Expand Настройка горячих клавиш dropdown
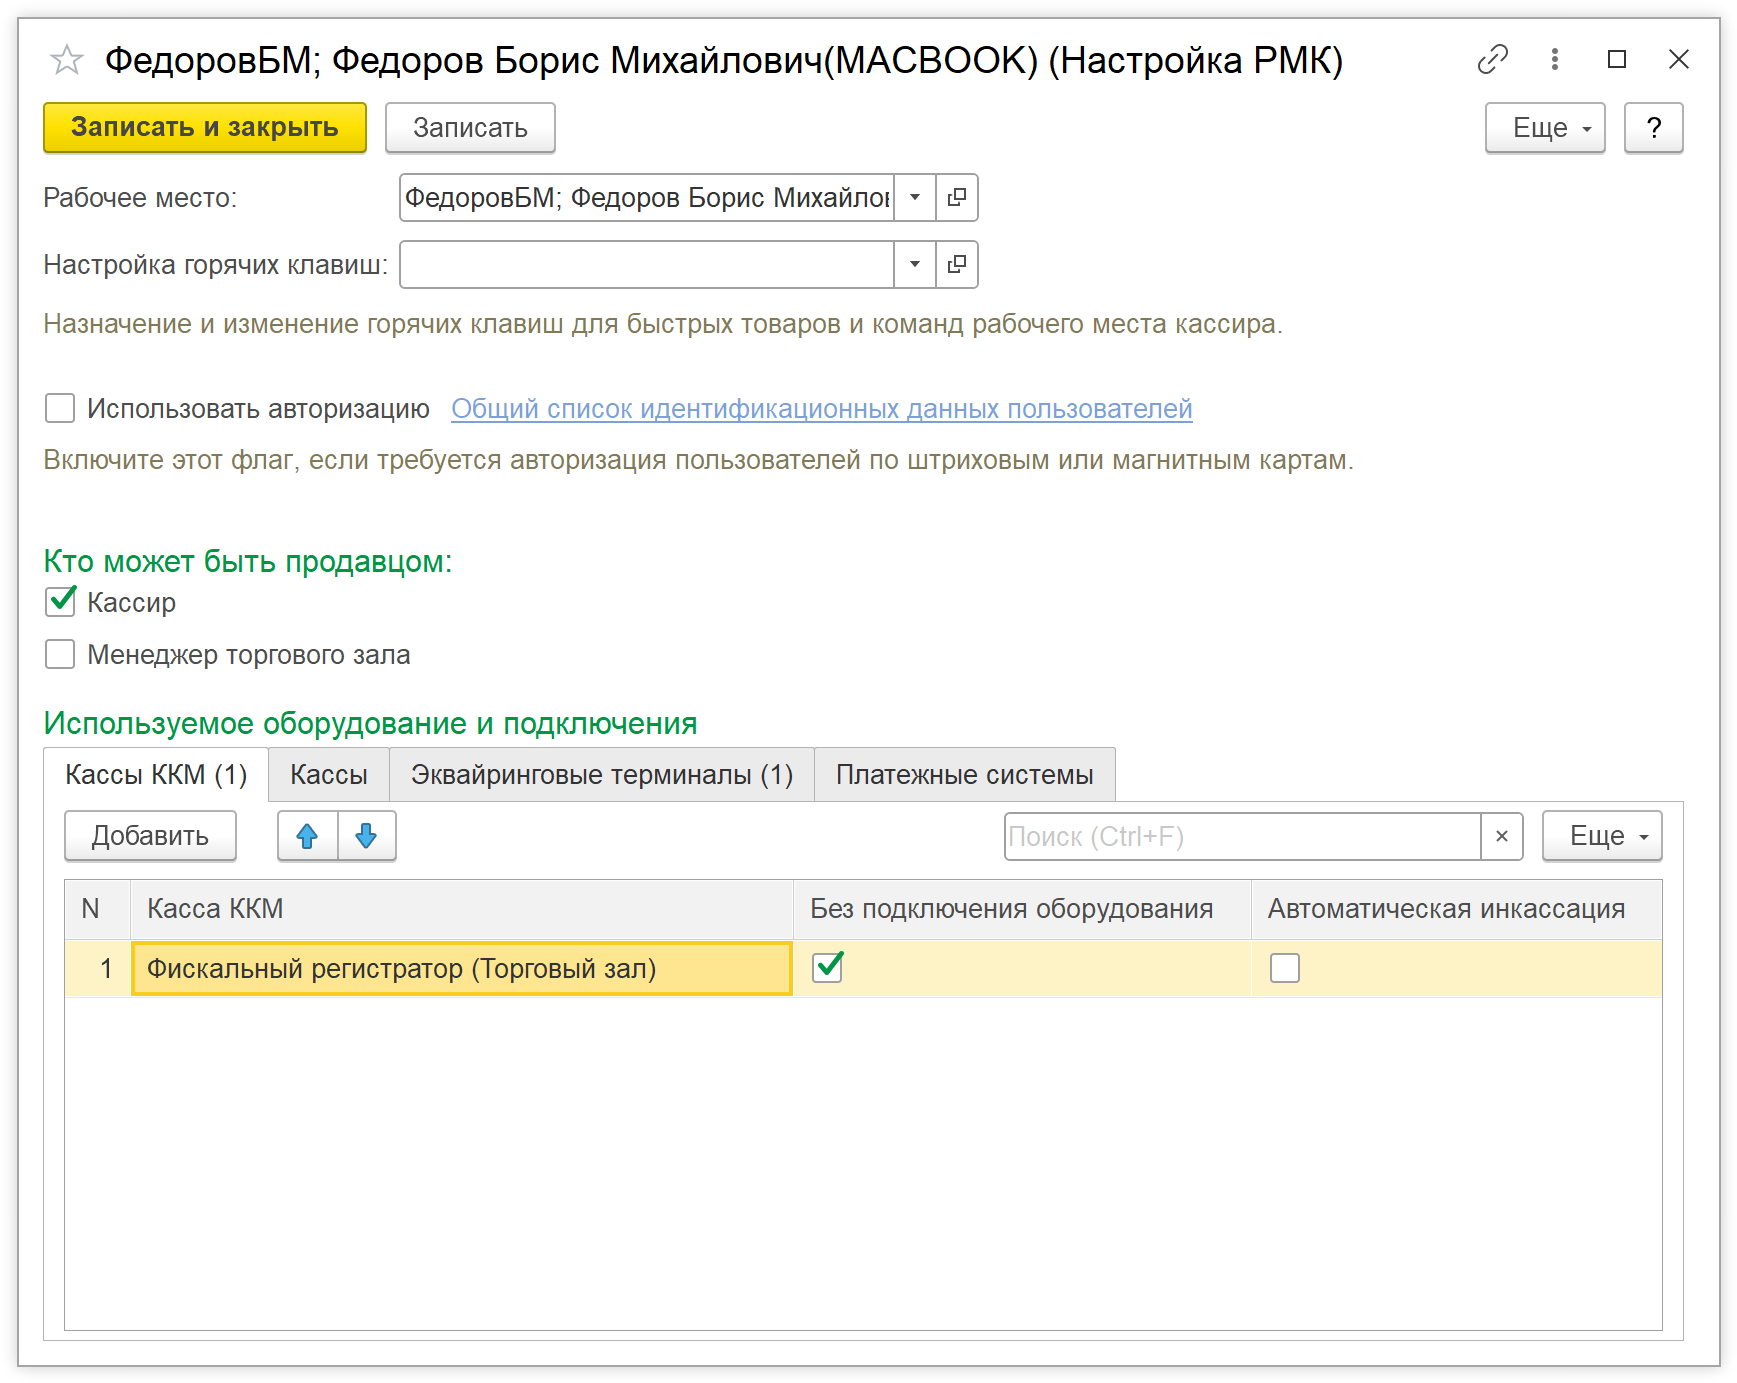 point(914,265)
